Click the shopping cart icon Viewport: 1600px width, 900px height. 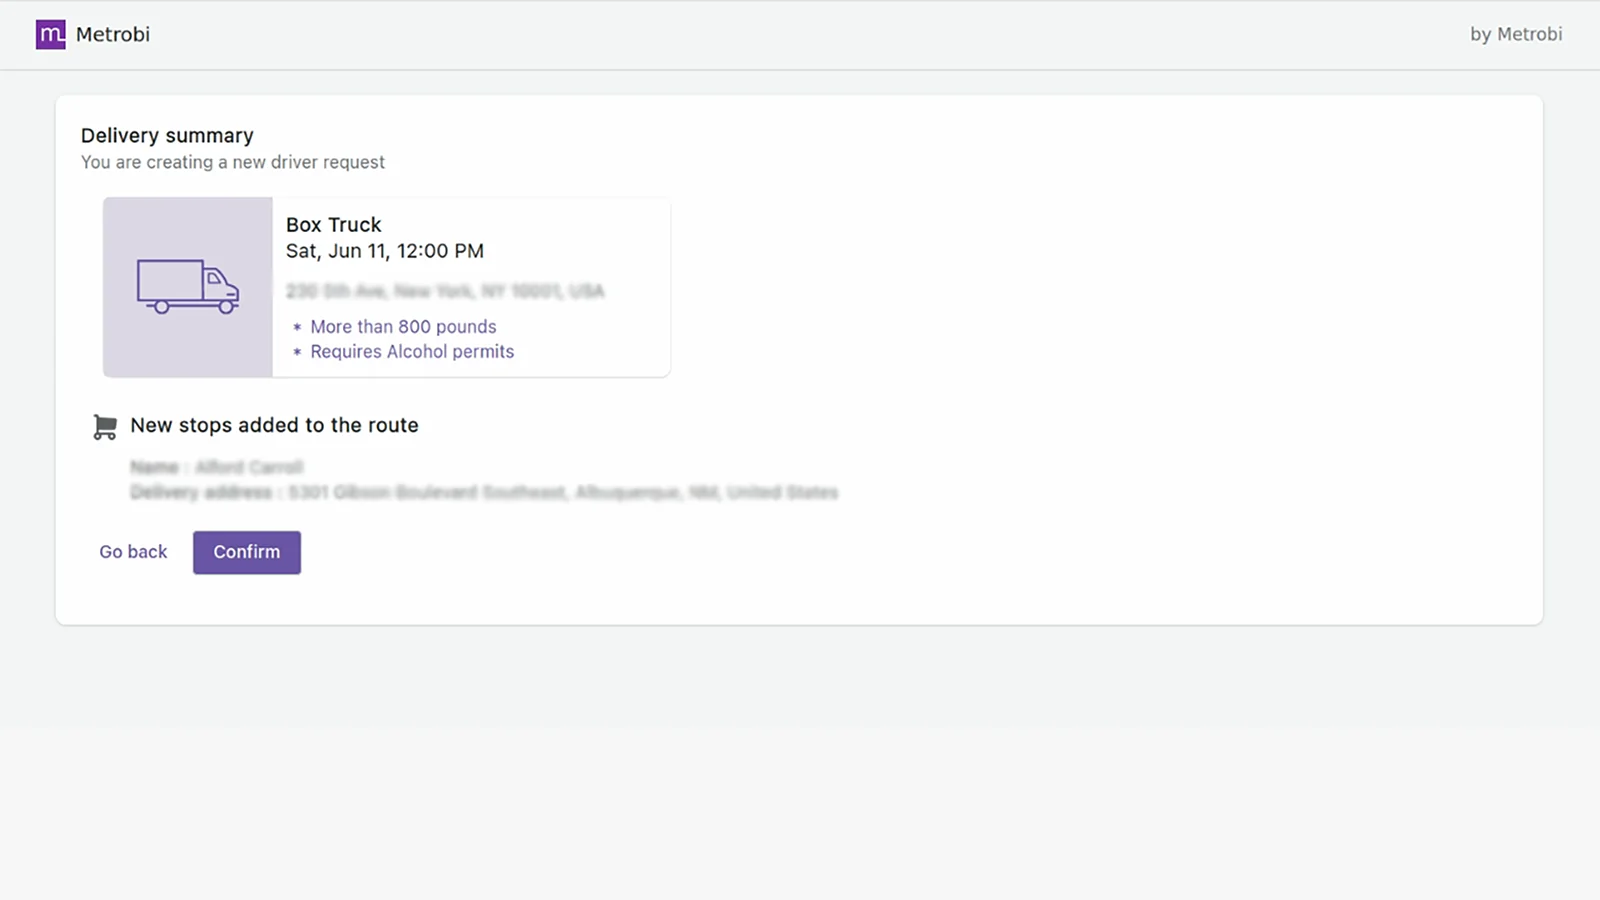tap(105, 427)
